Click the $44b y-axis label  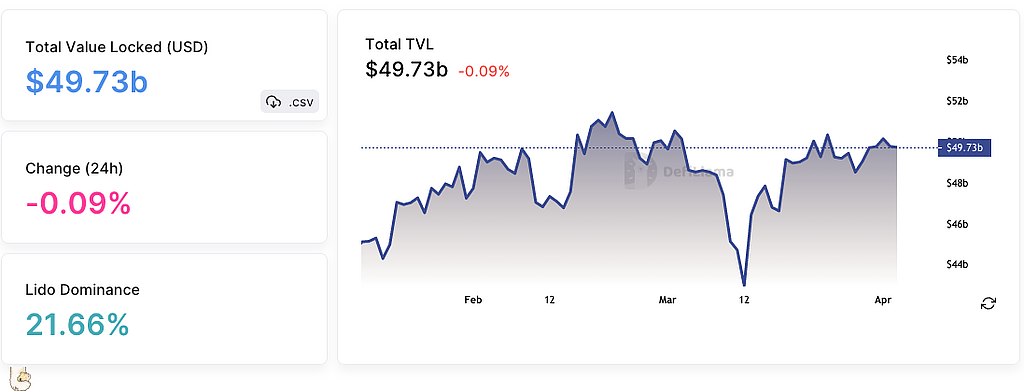[x=957, y=264]
